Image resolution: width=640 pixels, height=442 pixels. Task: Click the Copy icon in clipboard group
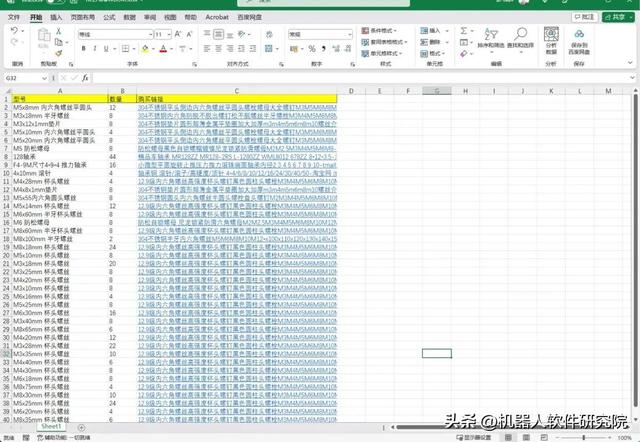[x=58, y=42]
